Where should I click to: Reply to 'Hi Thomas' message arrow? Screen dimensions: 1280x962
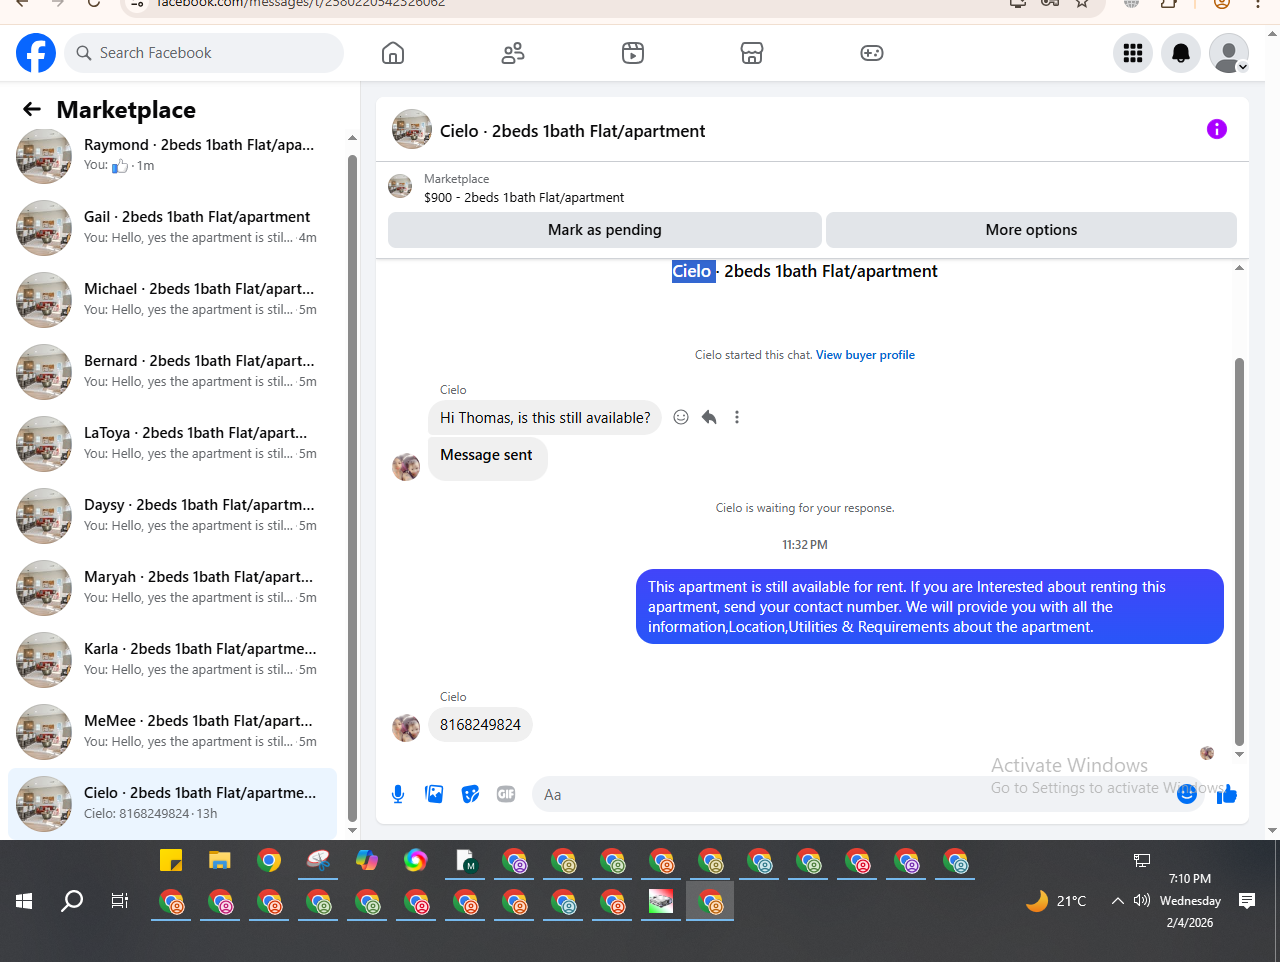pyautogui.click(x=709, y=417)
